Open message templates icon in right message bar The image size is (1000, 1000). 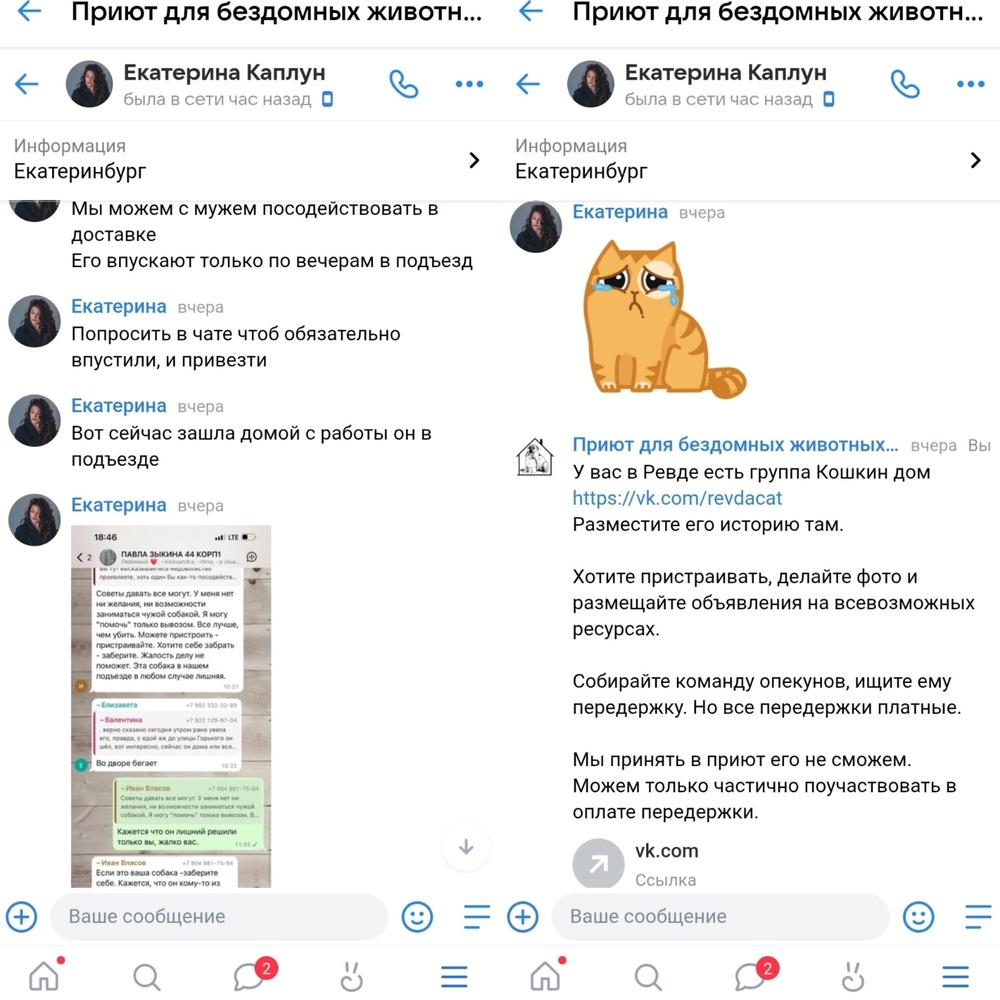tap(978, 917)
